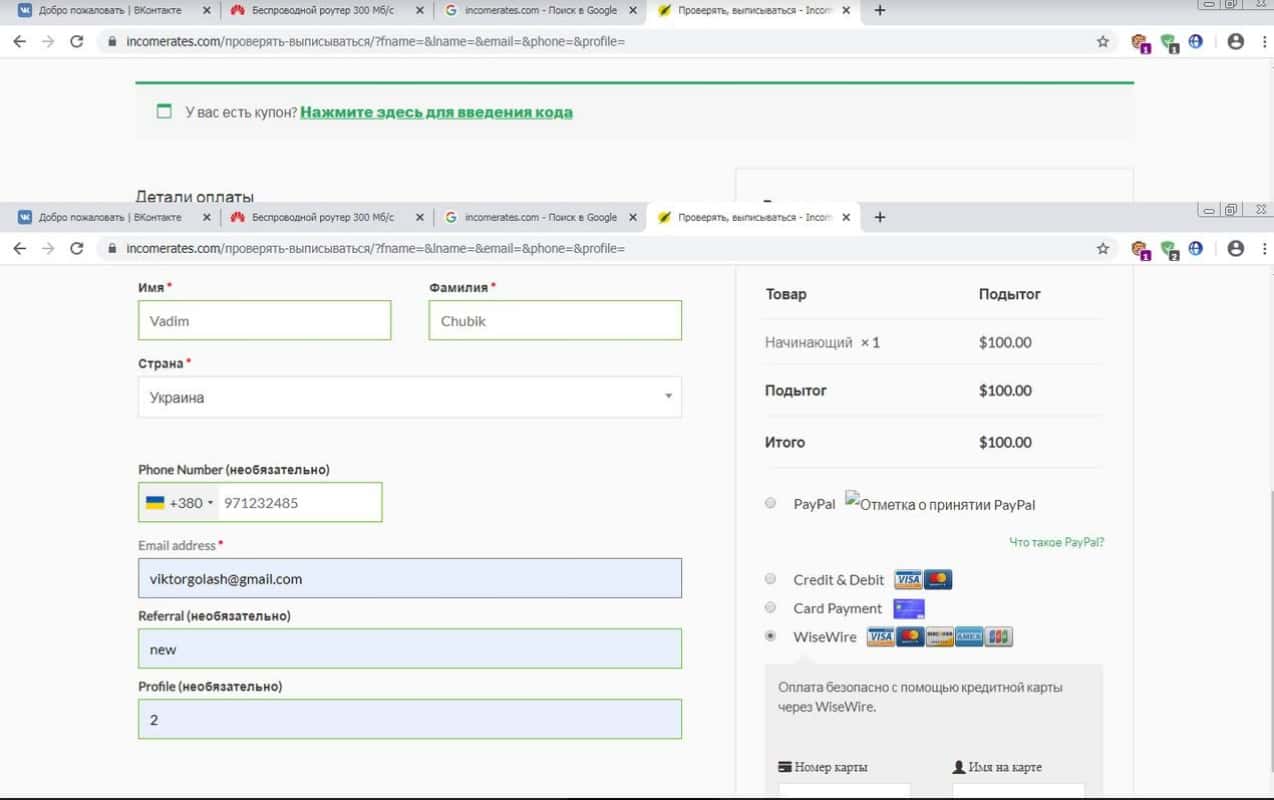Focus the Имя field containing Vadim
Viewport: 1274px width, 800px height.
(x=264, y=321)
